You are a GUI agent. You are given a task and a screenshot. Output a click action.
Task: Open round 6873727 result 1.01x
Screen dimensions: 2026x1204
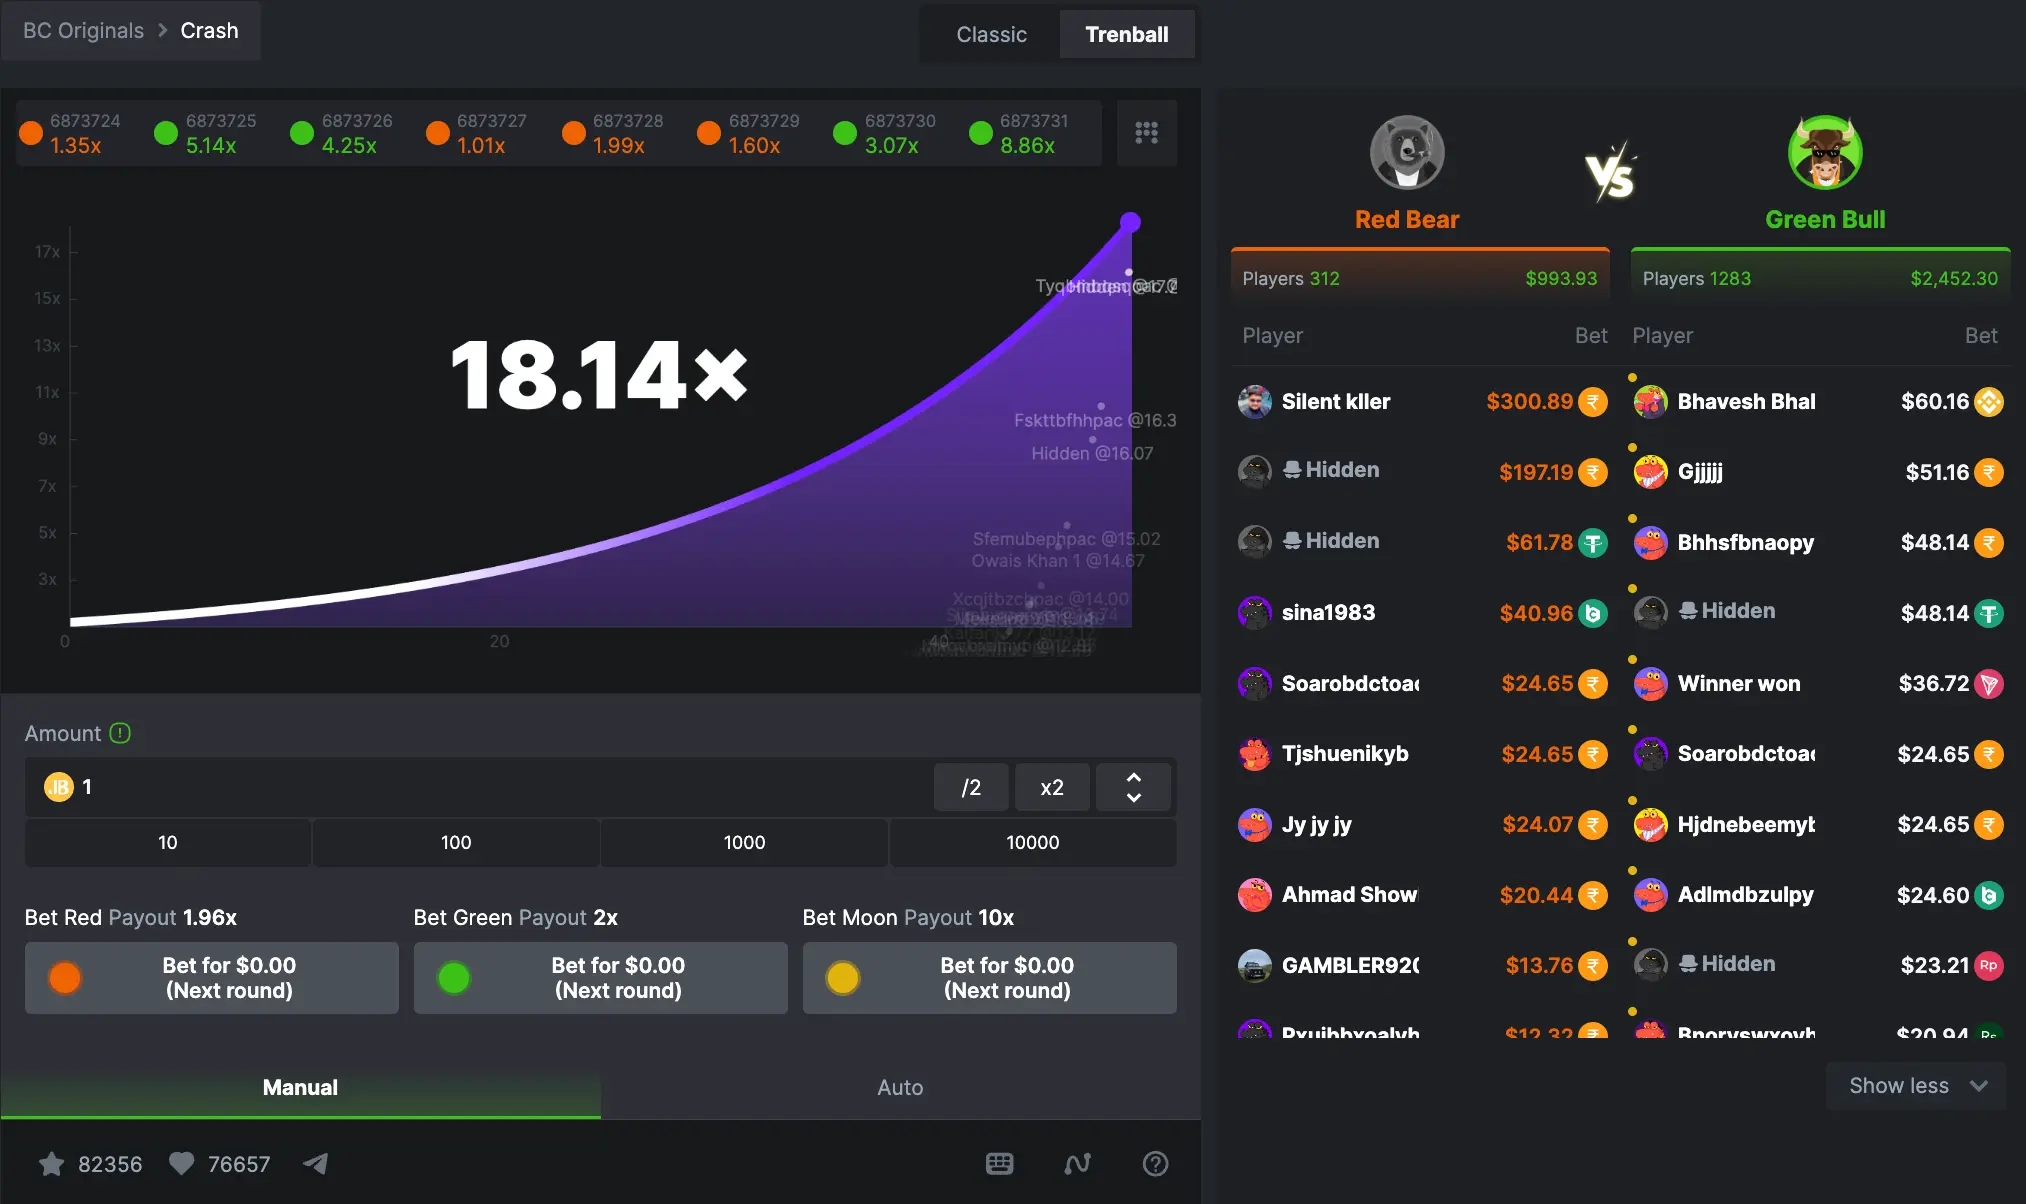[477, 133]
